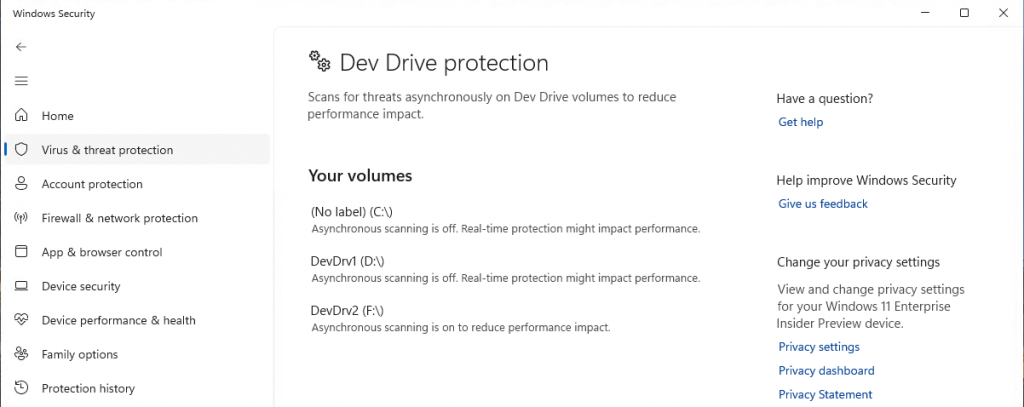Image resolution: width=1024 pixels, height=407 pixels.
Task: Select the Virus & threat protection shield icon
Action: pyautogui.click(x=21, y=150)
